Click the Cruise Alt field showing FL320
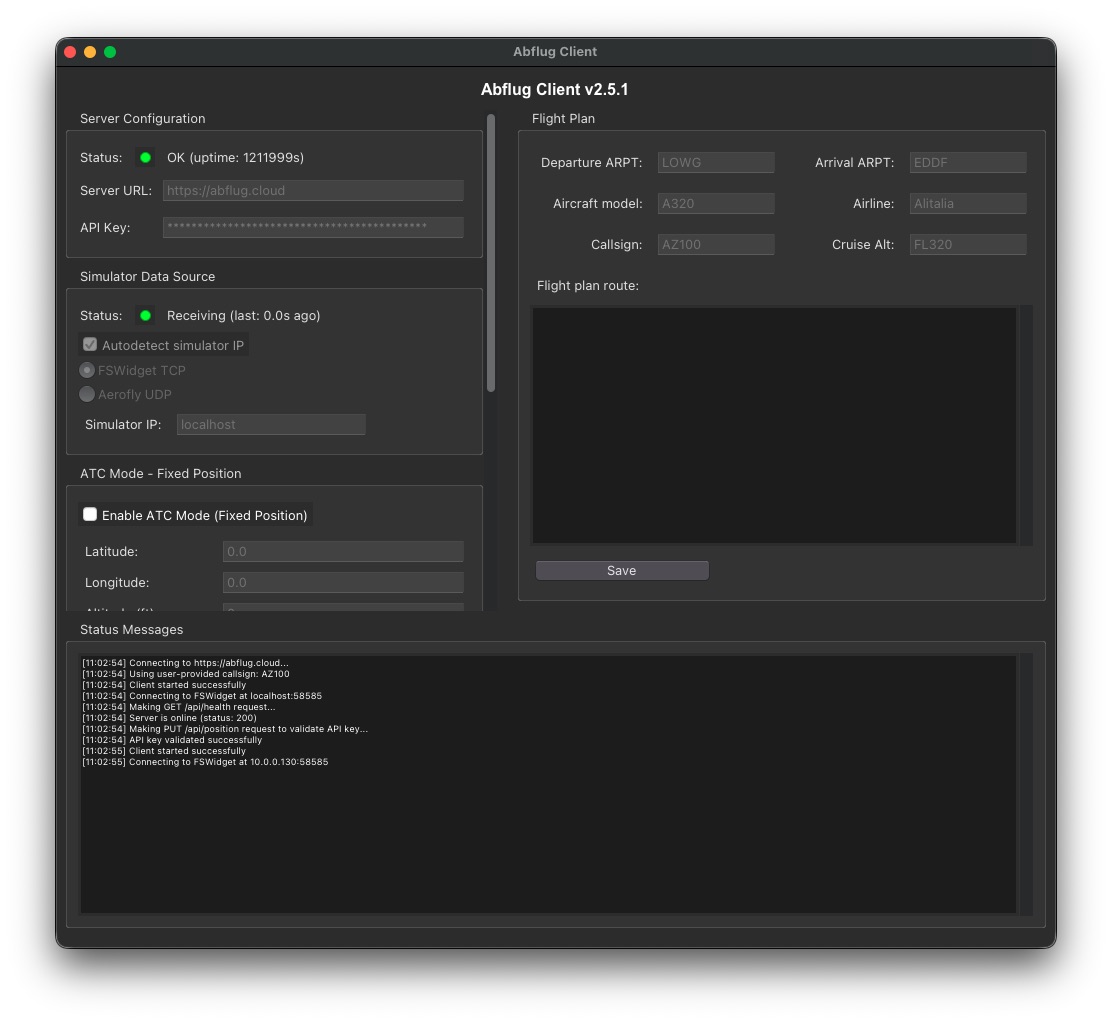1112x1022 pixels. click(x=967, y=244)
